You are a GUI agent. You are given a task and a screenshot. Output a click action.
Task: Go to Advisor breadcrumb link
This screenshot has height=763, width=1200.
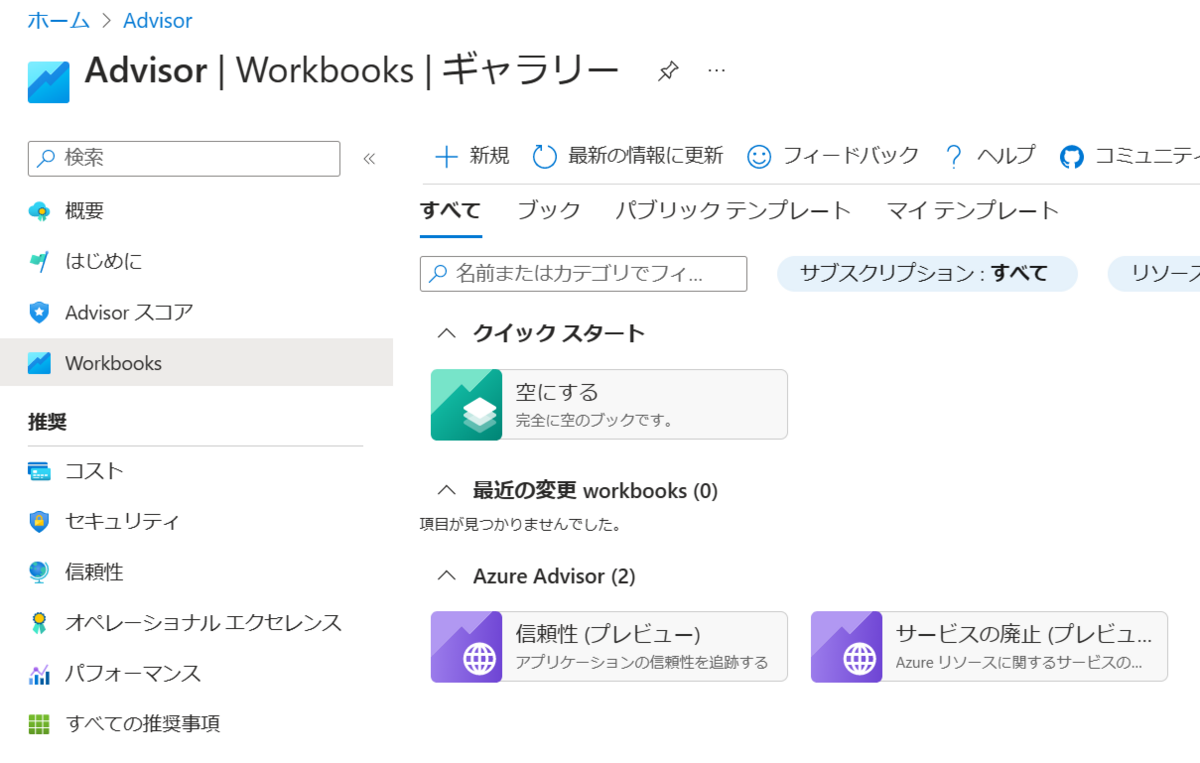pos(158,20)
